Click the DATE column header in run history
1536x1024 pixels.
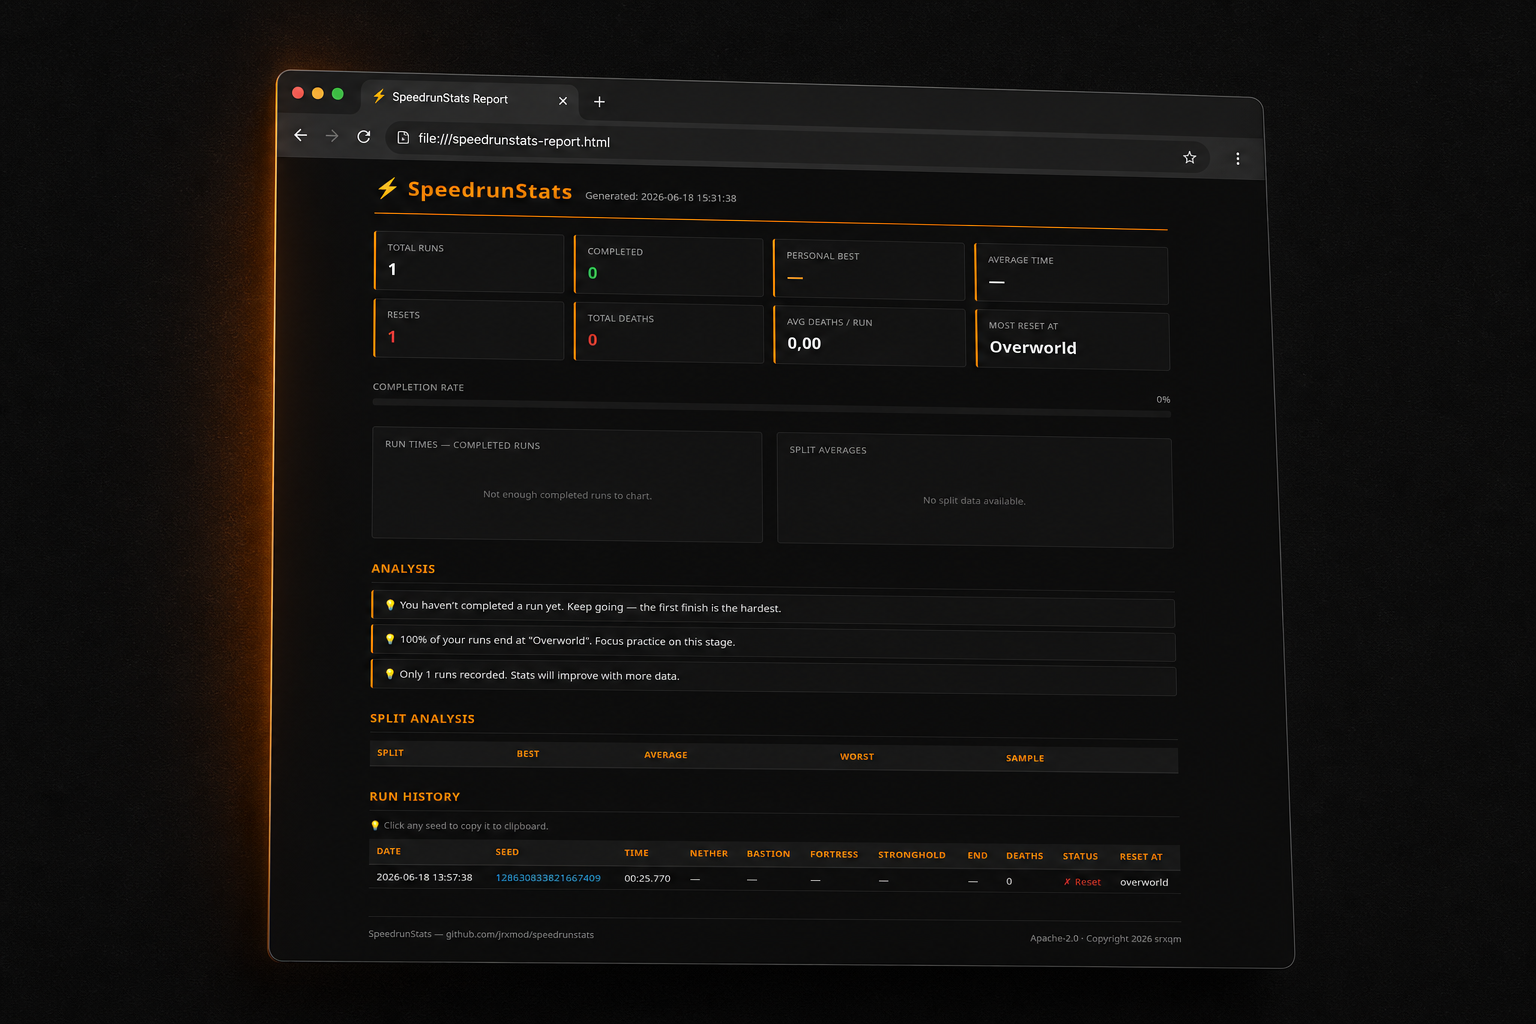pos(389,851)
